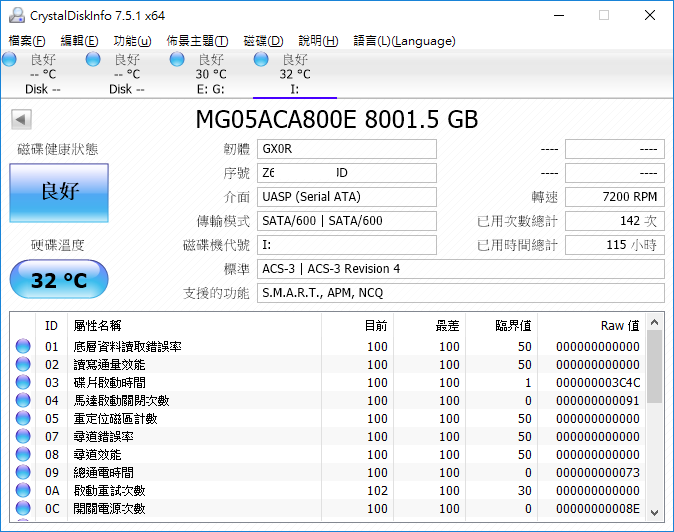The height and width of the screenshot is (532, 674).
Task: Click the status icon for attribute 02
Action: coord(23,364)
